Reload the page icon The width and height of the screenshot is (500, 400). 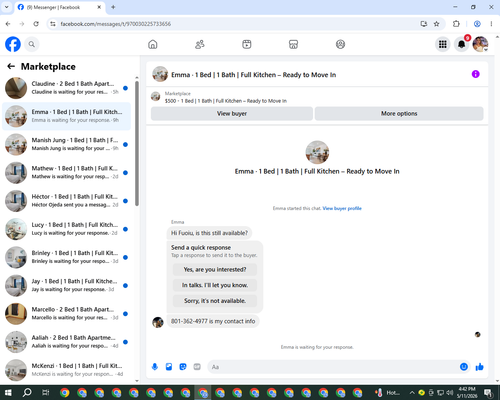click(x=36, y=24)
